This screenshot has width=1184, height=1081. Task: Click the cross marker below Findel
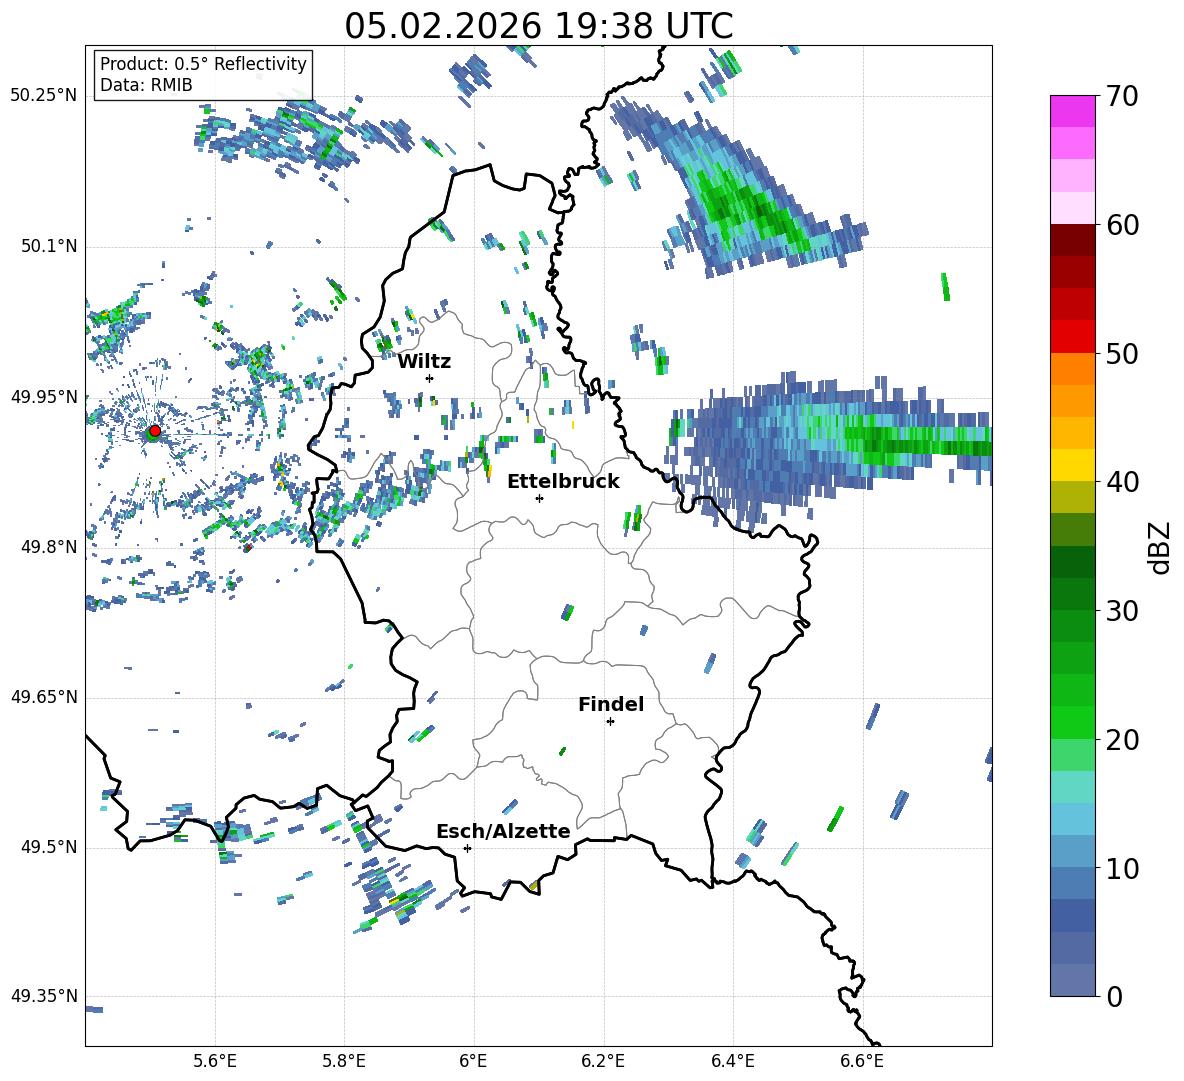611,722
